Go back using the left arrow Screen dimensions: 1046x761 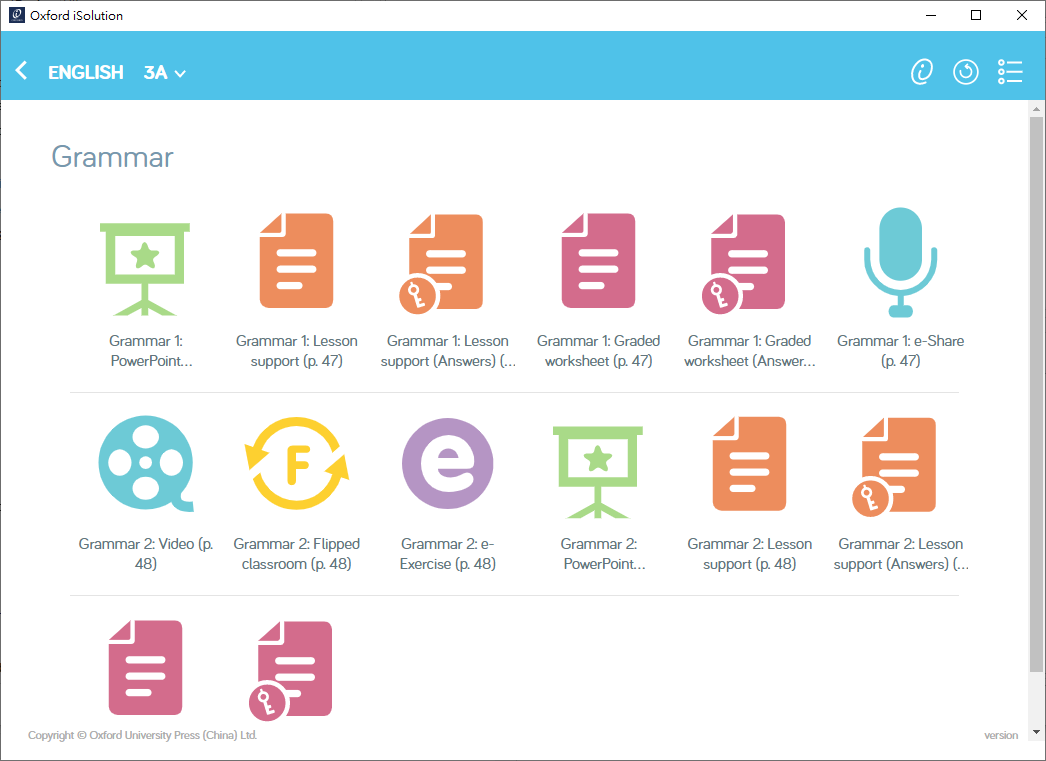21,71
